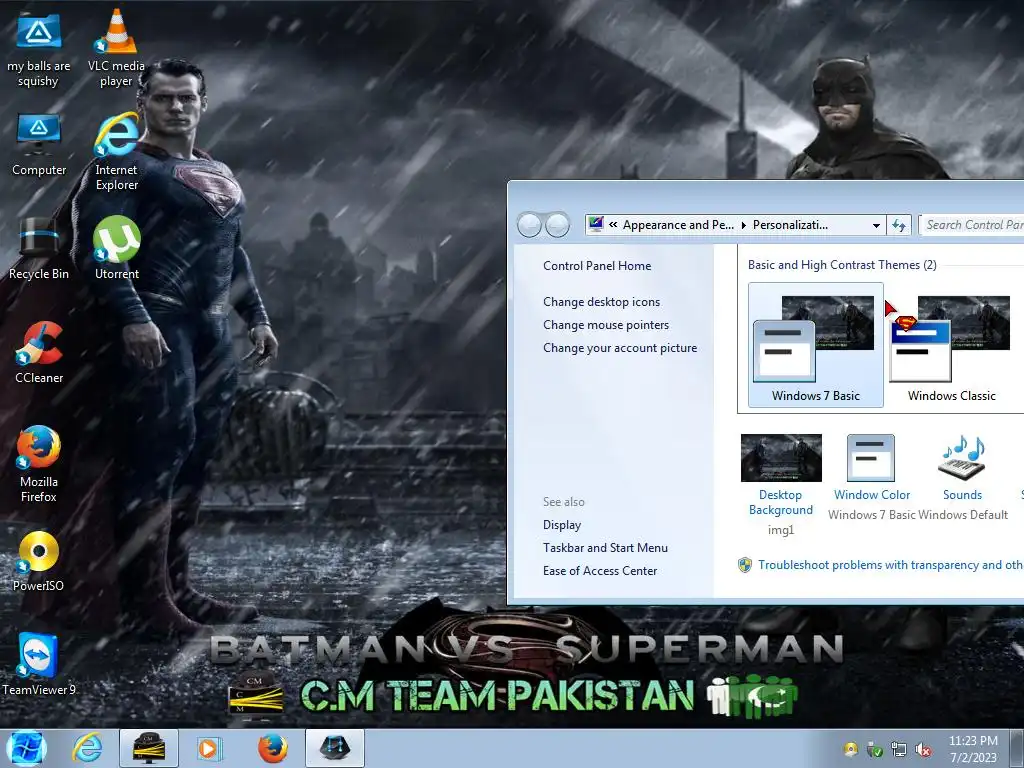Select the PowerISO desktop shortcut
The image size is (1024, 768).
pyautogui.click(x=39, y=561)
